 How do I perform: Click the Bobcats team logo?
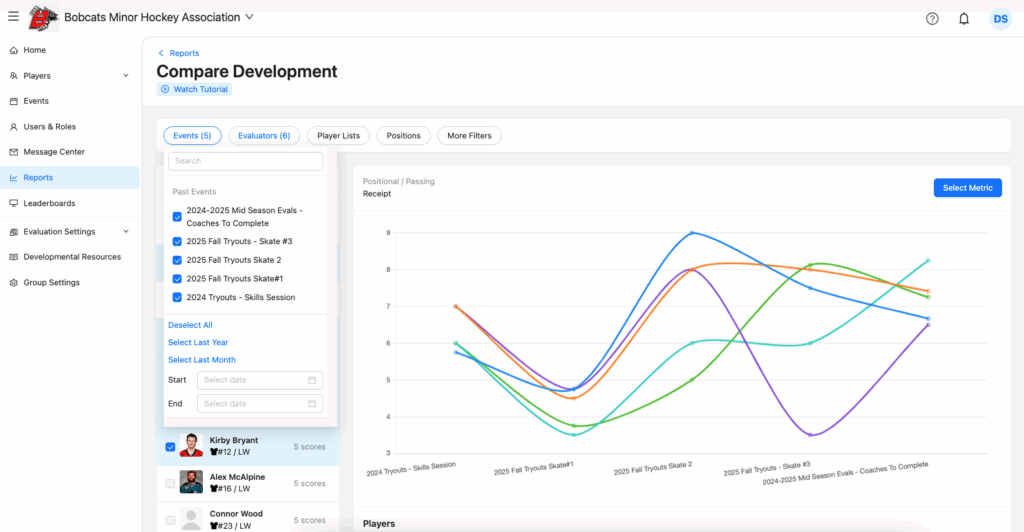pos(42,18)
